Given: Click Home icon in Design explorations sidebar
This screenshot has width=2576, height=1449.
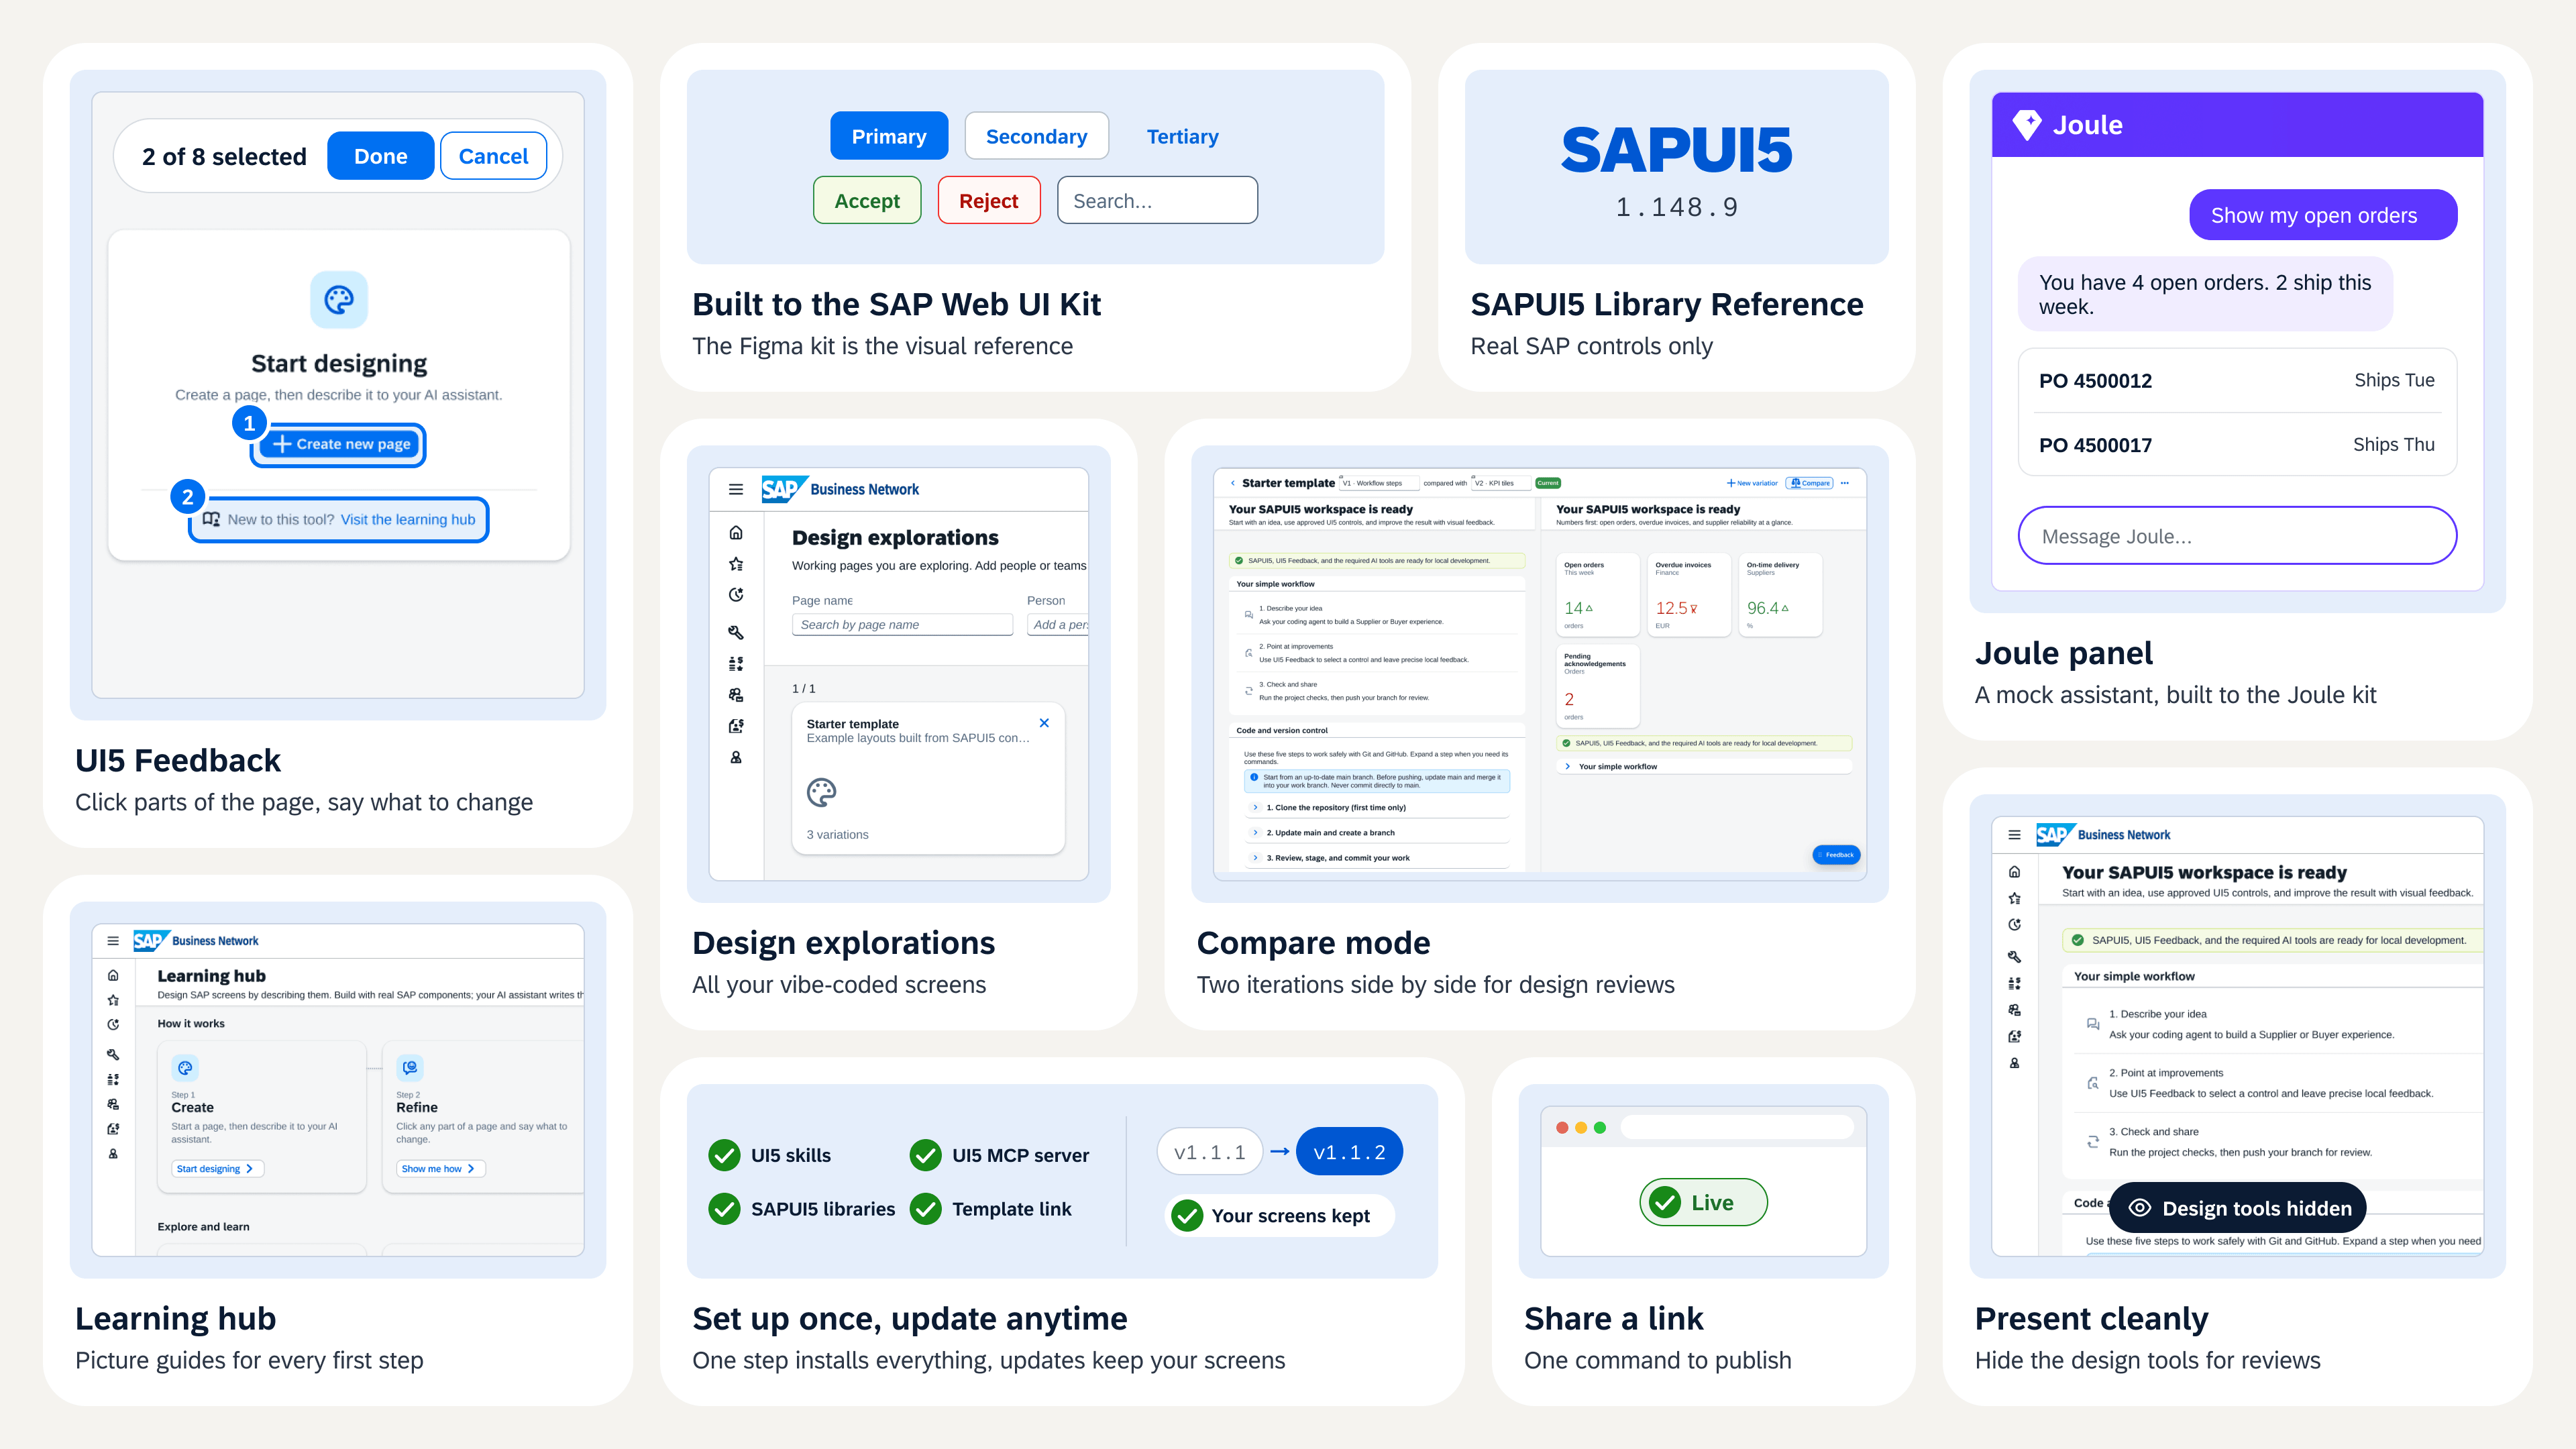Looking at the screenshot, I should coord(736,533).
